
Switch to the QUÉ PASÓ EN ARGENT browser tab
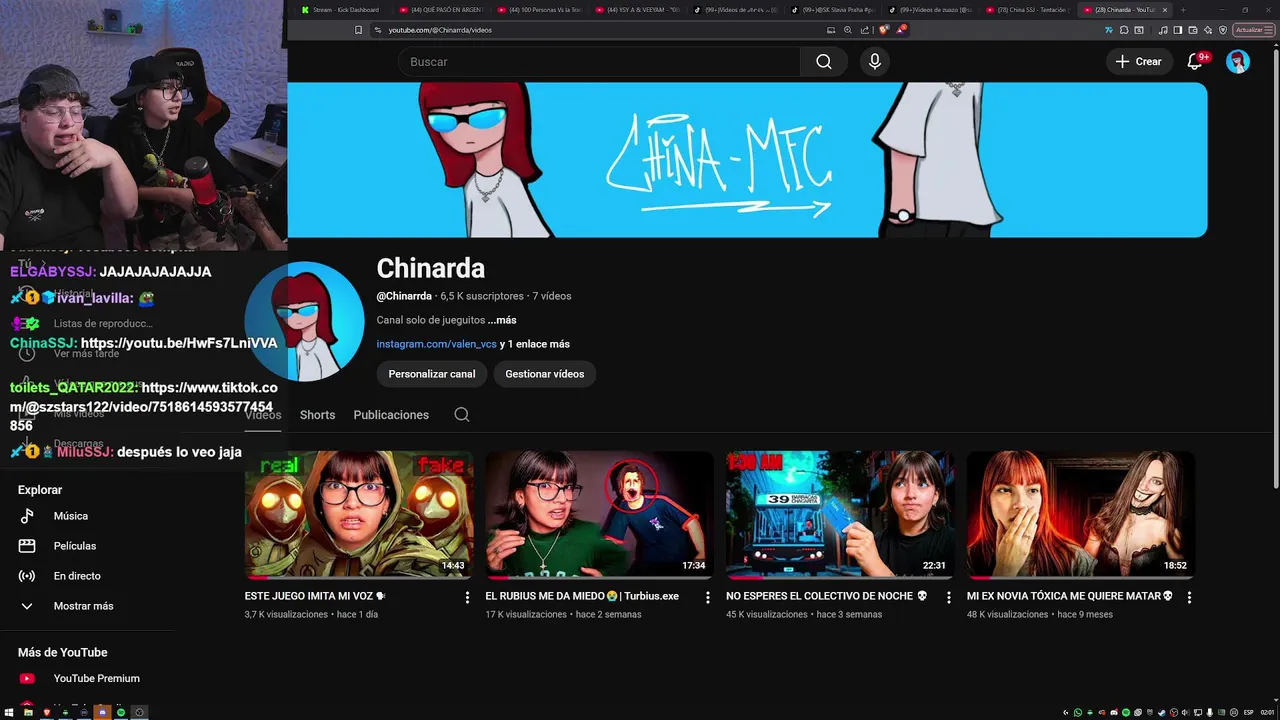point(437,10)
